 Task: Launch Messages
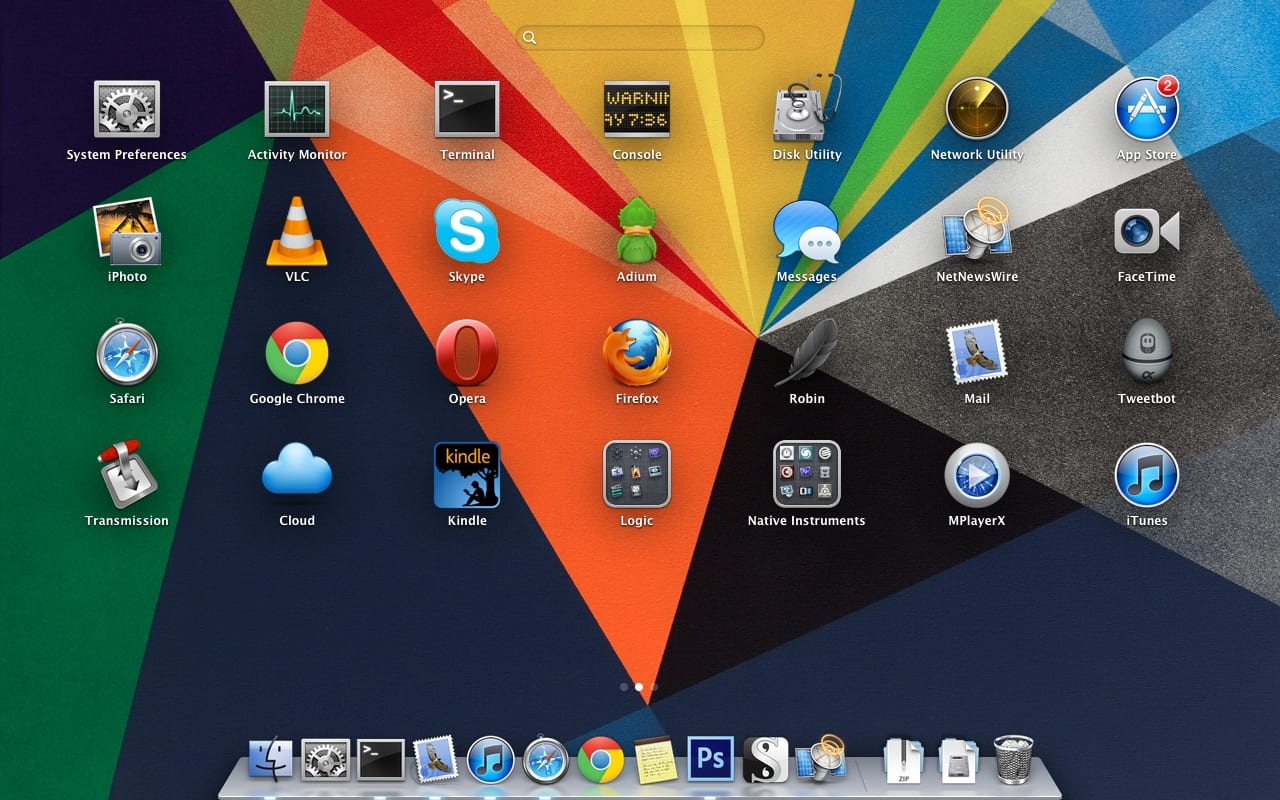(807, 231)
